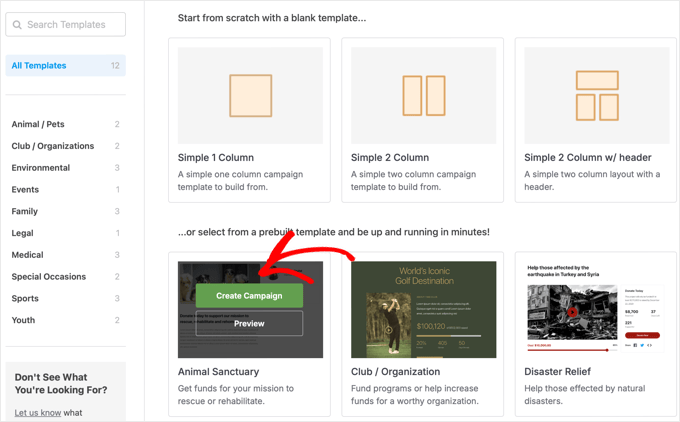Viewport: 680px width, 422px height.
Task: Choose Simple 1 Column layout icon
Action: 250,96
